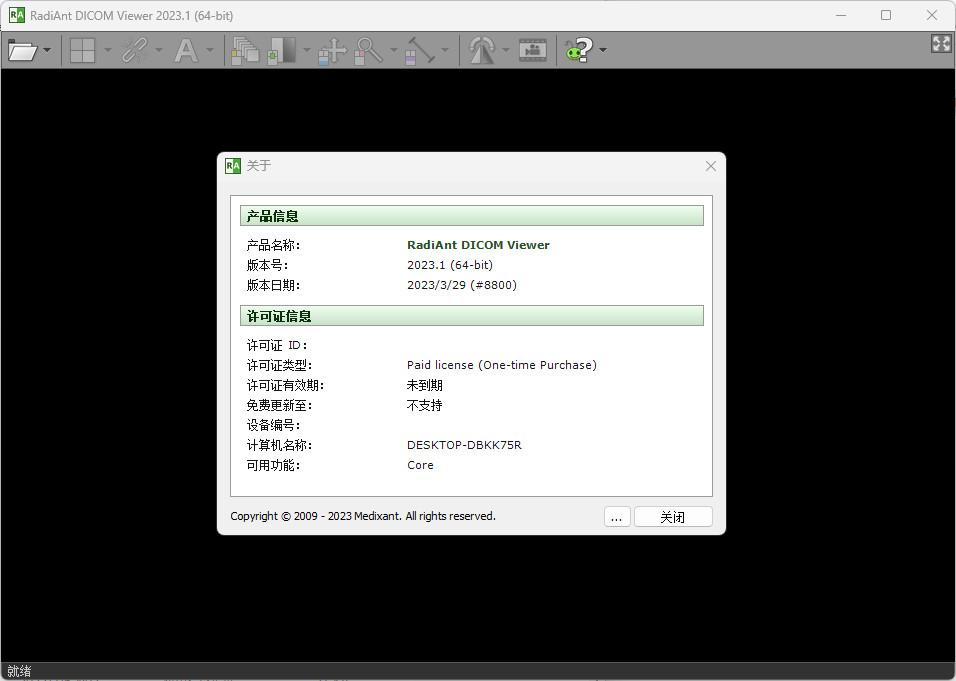The width and height of the screenshot is (956, 681).
Task: Select the split screen layout icon
Action: coord(82,50)
